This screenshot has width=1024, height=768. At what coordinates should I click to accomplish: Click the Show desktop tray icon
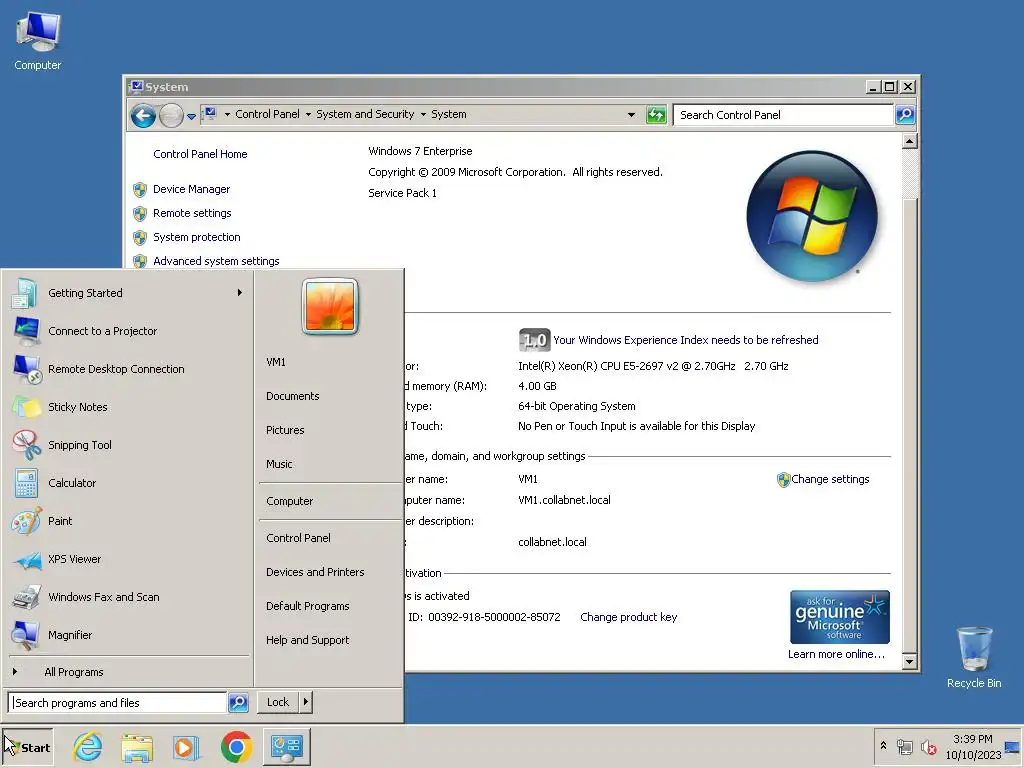(x=1012, y=747)
